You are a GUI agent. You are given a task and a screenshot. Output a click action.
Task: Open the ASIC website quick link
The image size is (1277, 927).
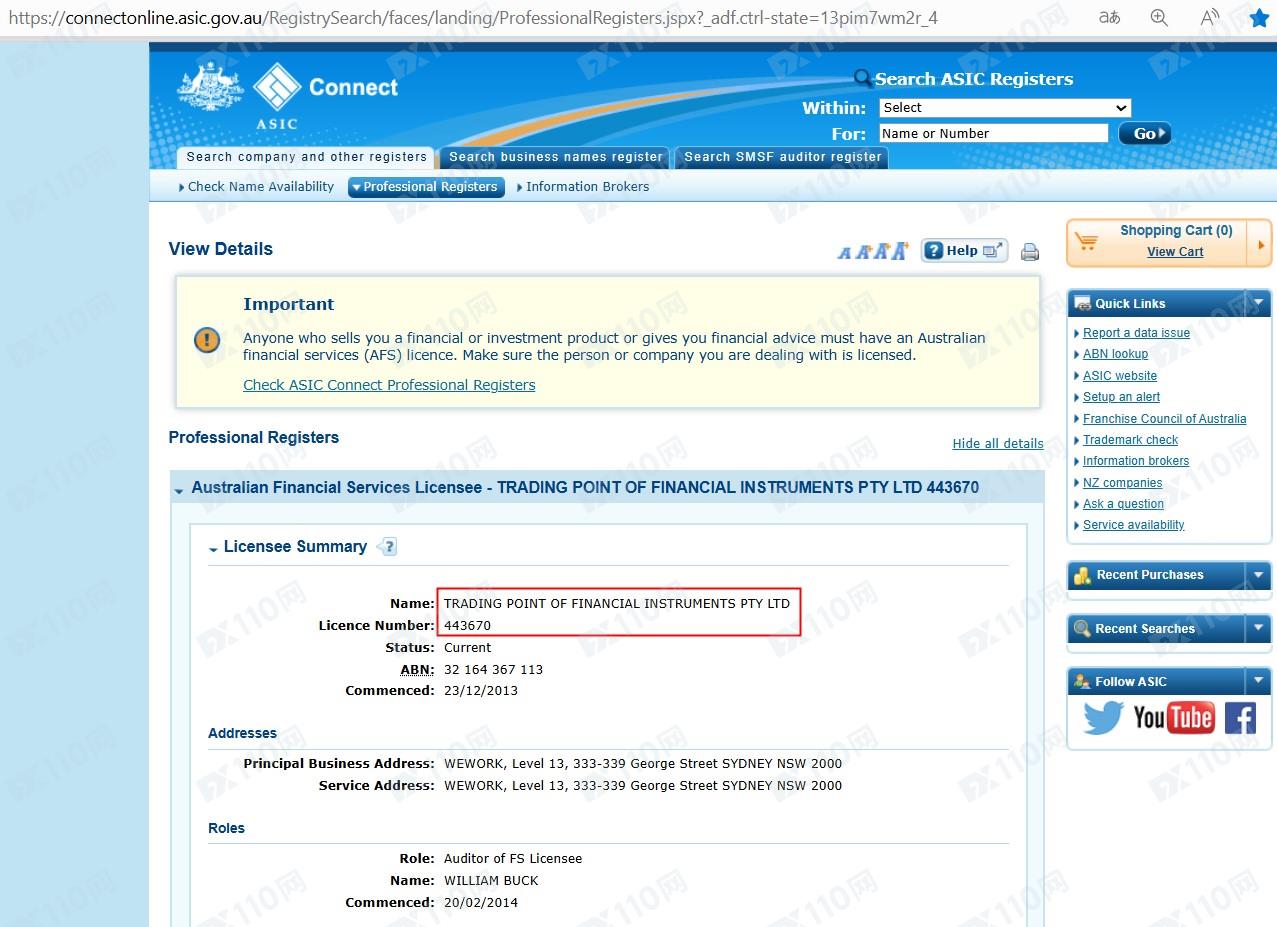point(1120,376)
